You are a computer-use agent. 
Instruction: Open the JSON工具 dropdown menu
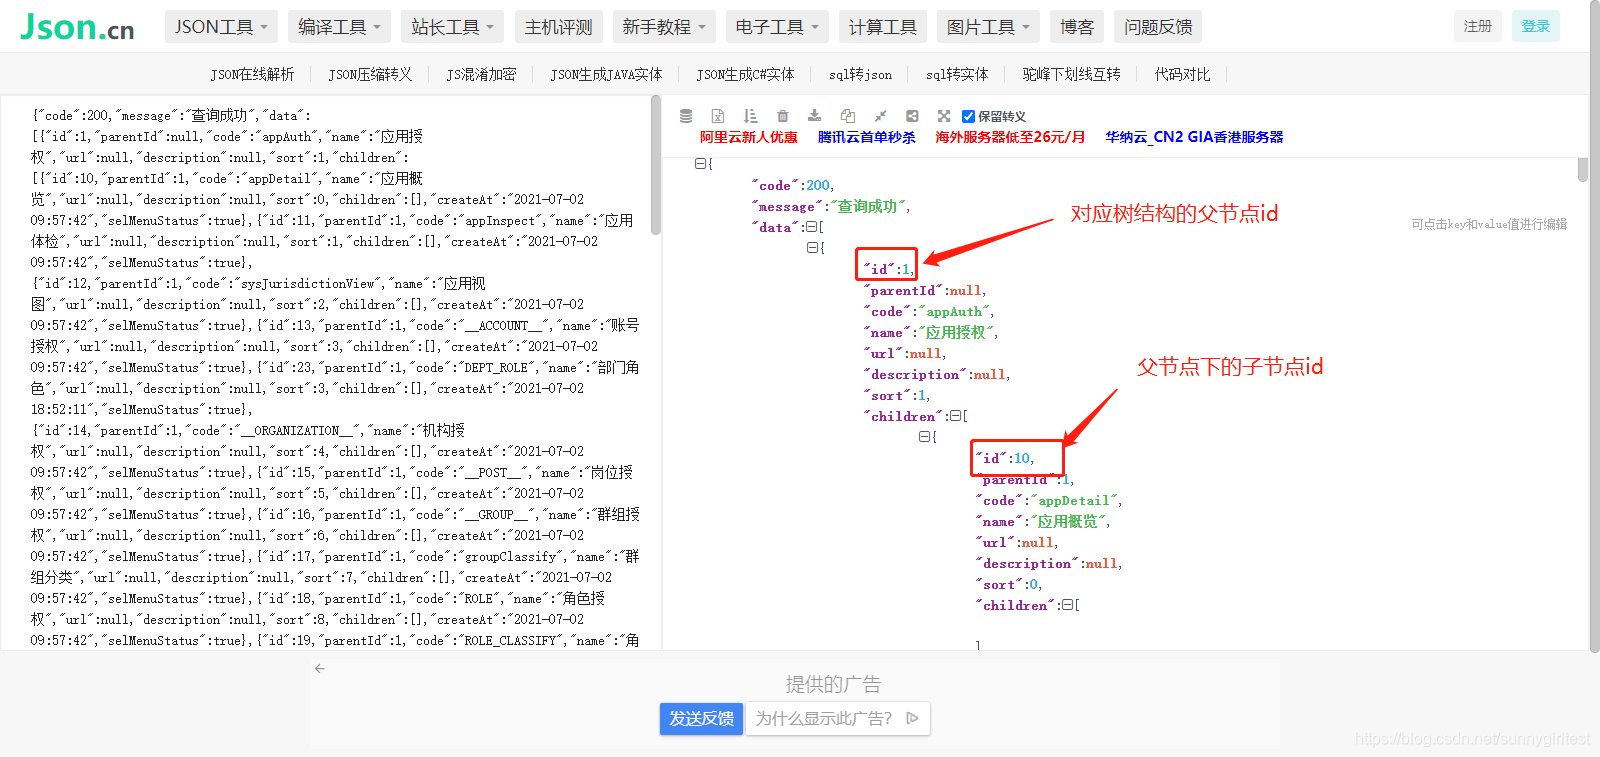pyautogui.click(x=221, y=27)
